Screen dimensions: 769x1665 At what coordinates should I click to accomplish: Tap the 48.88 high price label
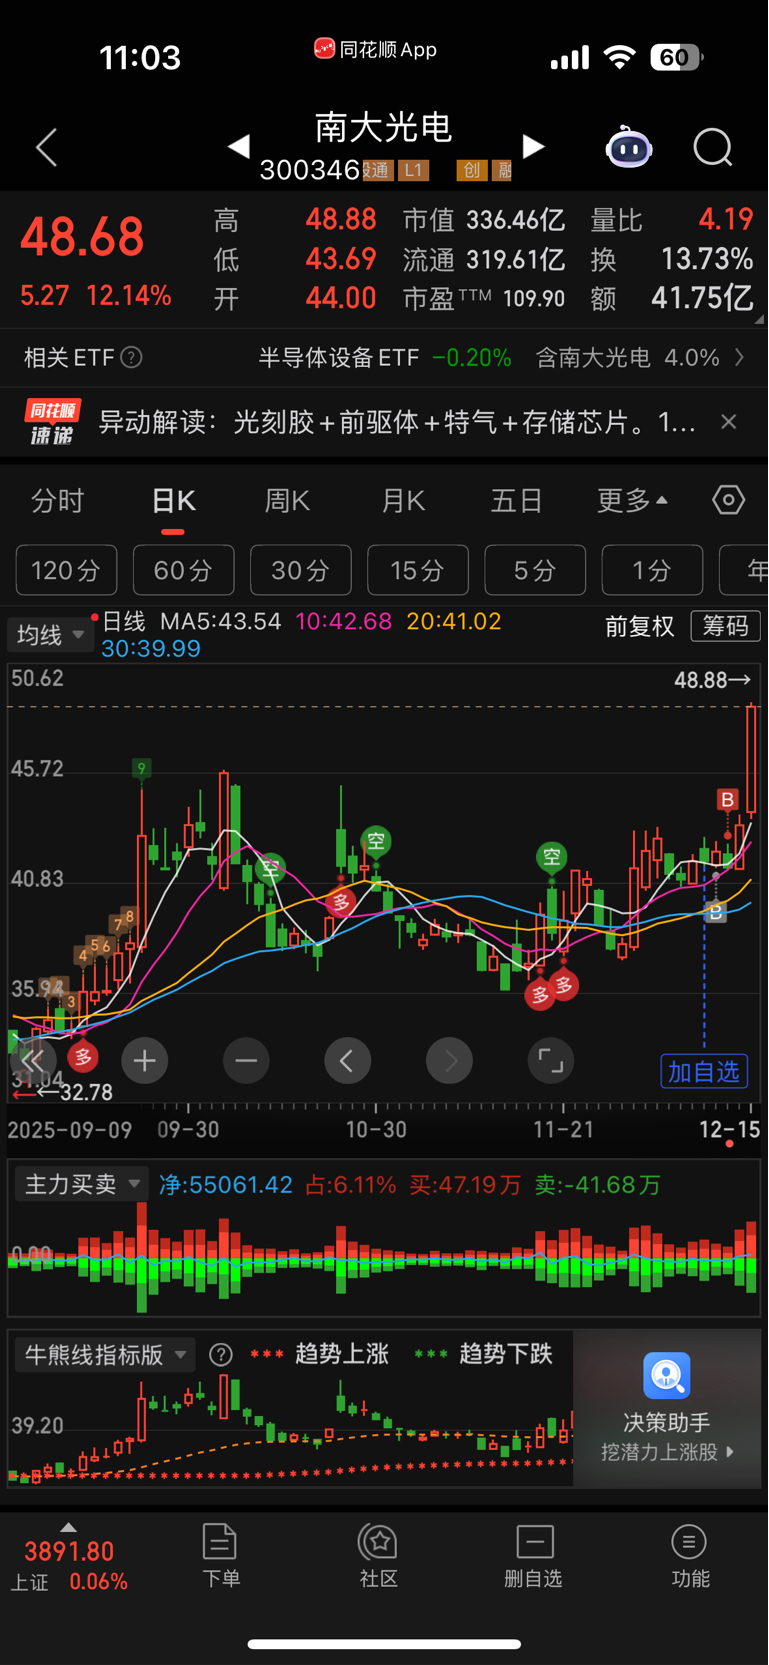click(x=712, y=680)
